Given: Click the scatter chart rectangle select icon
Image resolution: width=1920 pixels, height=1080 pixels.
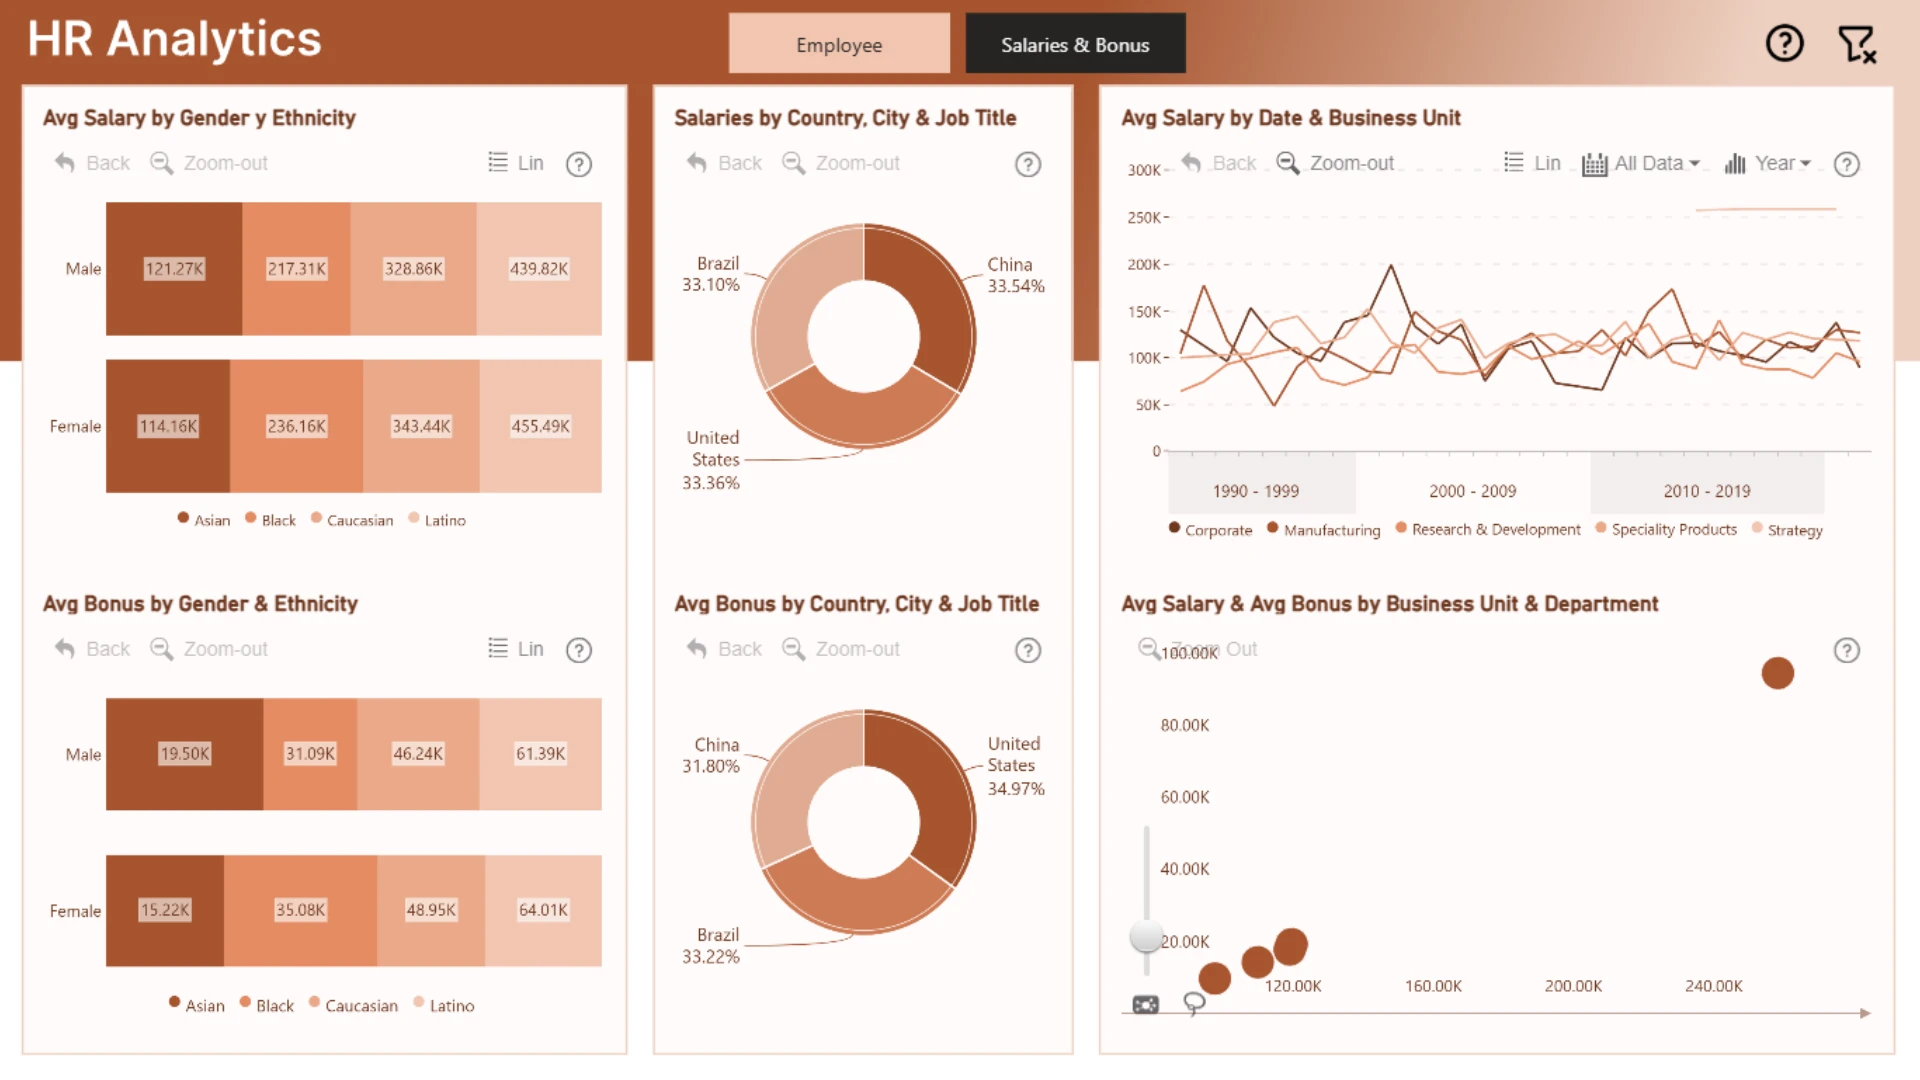Looking at the screenshot, I should (1146, 1004).
